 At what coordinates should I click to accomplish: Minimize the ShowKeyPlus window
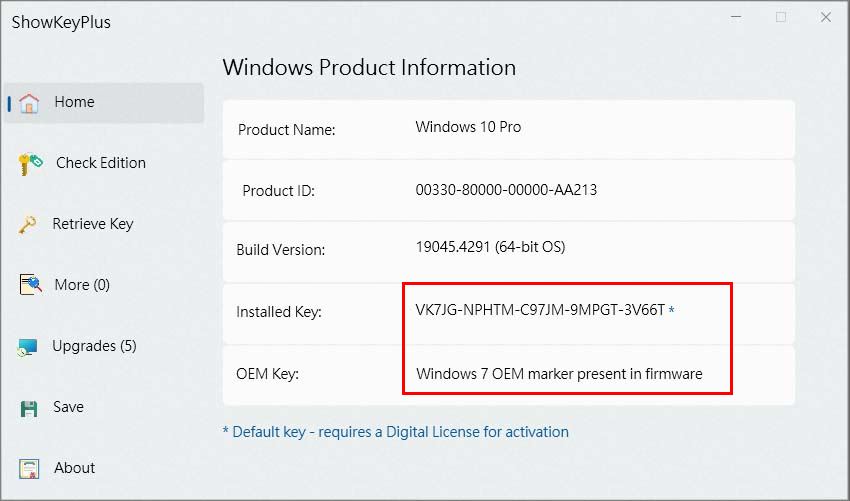[x=736, y=17]
